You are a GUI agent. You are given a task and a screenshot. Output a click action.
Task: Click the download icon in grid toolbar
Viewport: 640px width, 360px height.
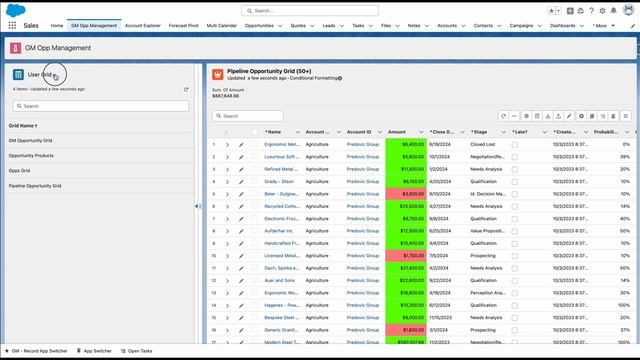pyautogui.click(x=548, y=116)
